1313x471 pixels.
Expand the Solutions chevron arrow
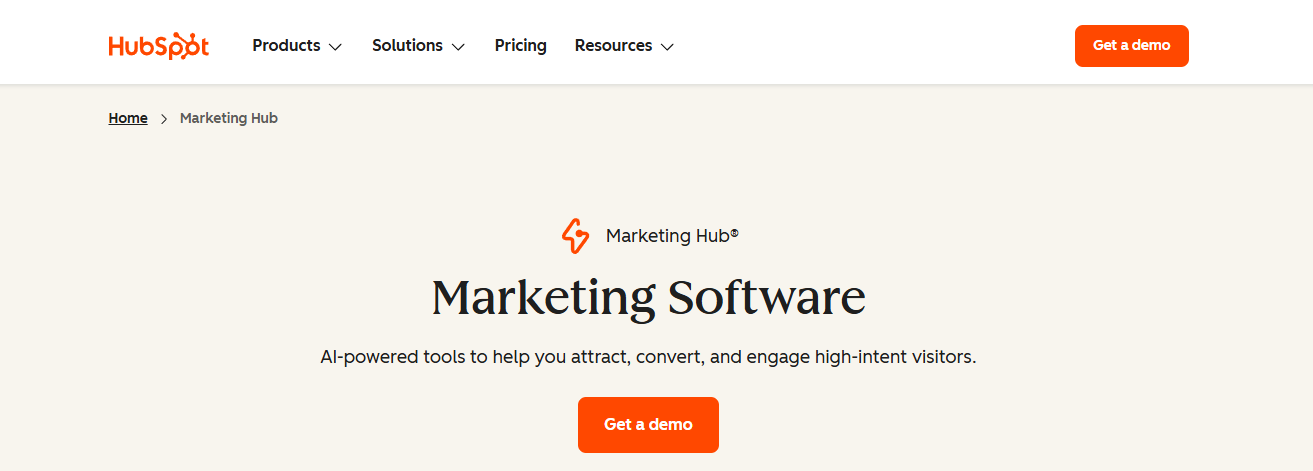point(458,47)
